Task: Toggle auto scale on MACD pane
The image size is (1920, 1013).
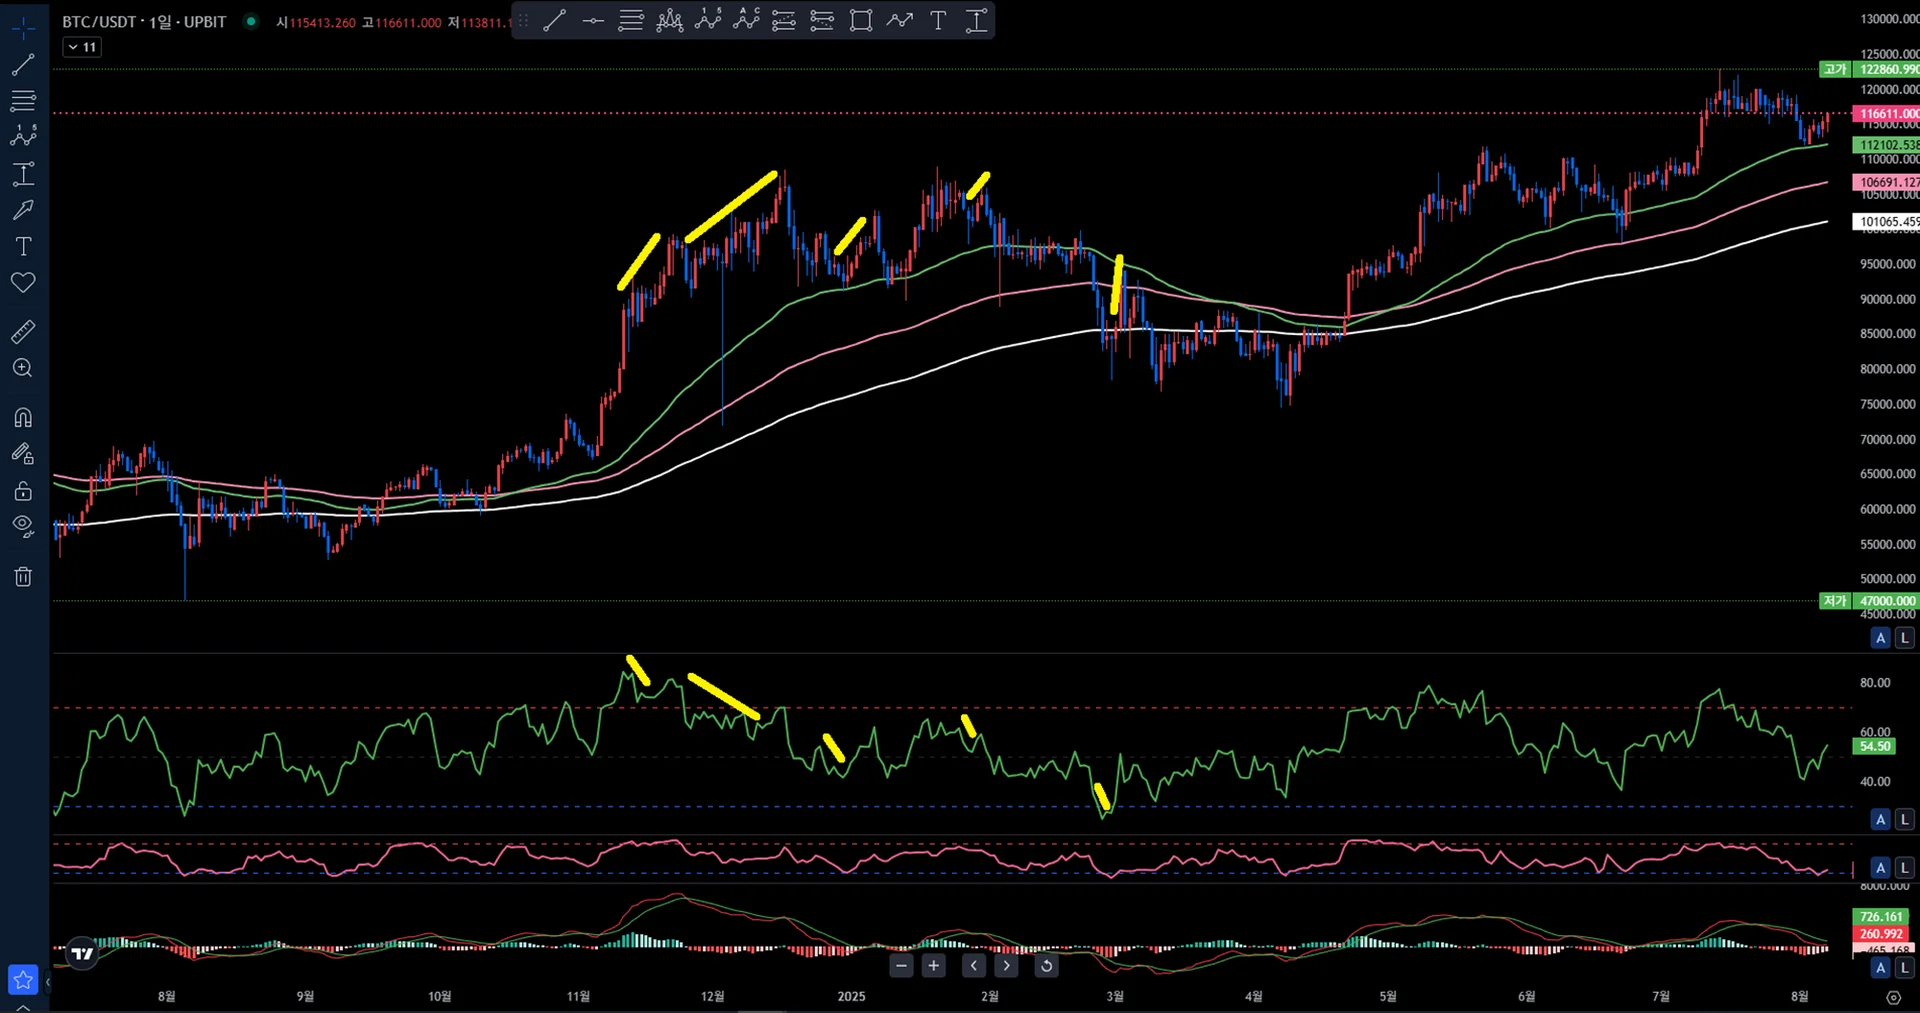Action: (x=1880, y=968)
